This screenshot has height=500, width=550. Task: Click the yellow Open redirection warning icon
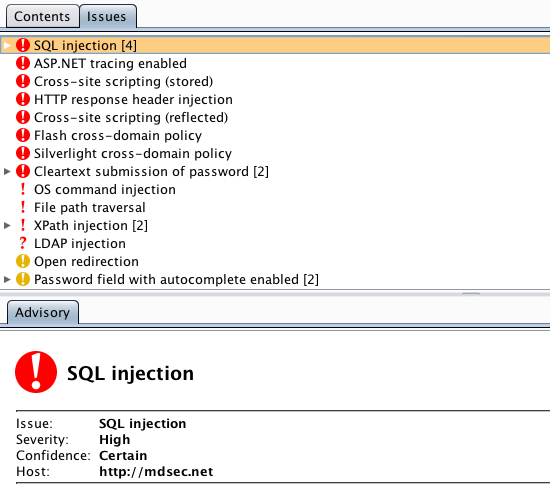23,261
